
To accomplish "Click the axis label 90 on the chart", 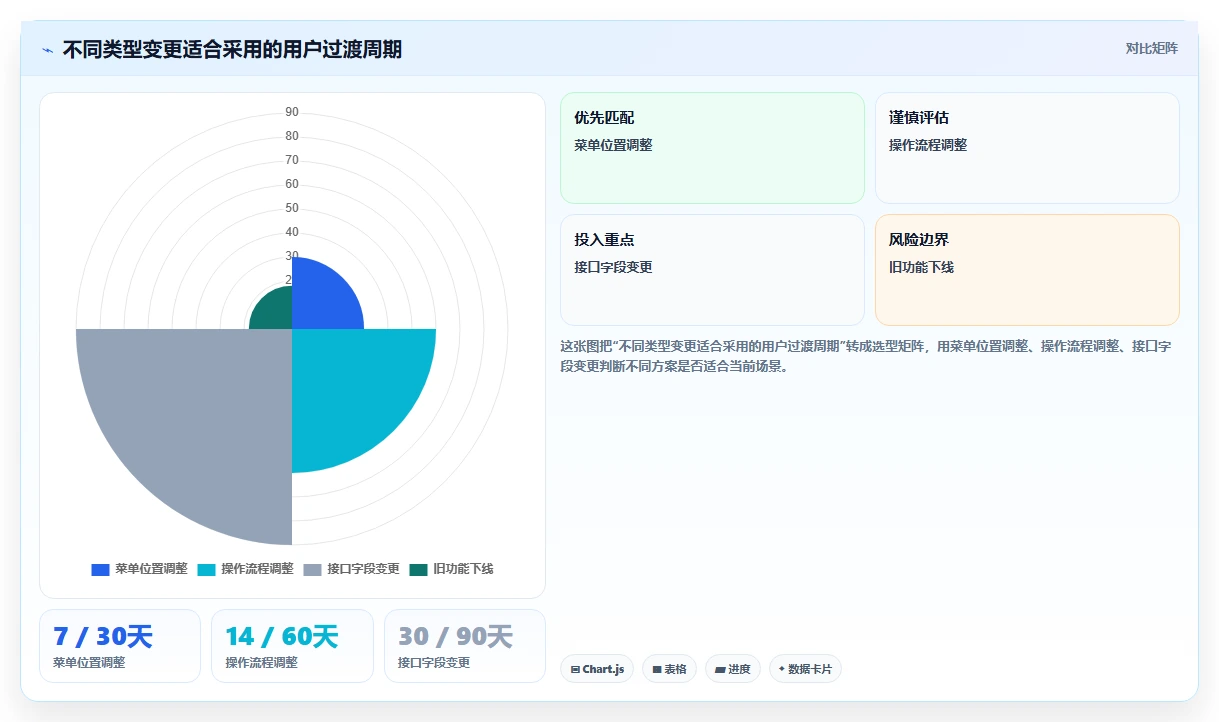I will point(292,112).
